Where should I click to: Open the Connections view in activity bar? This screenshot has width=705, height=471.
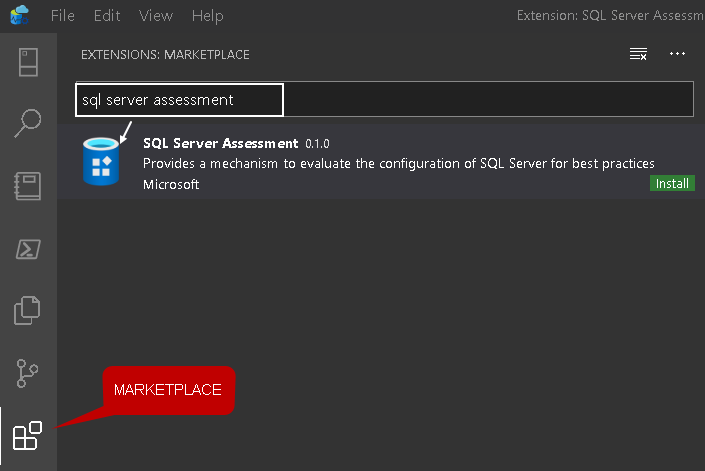point(28,61)
